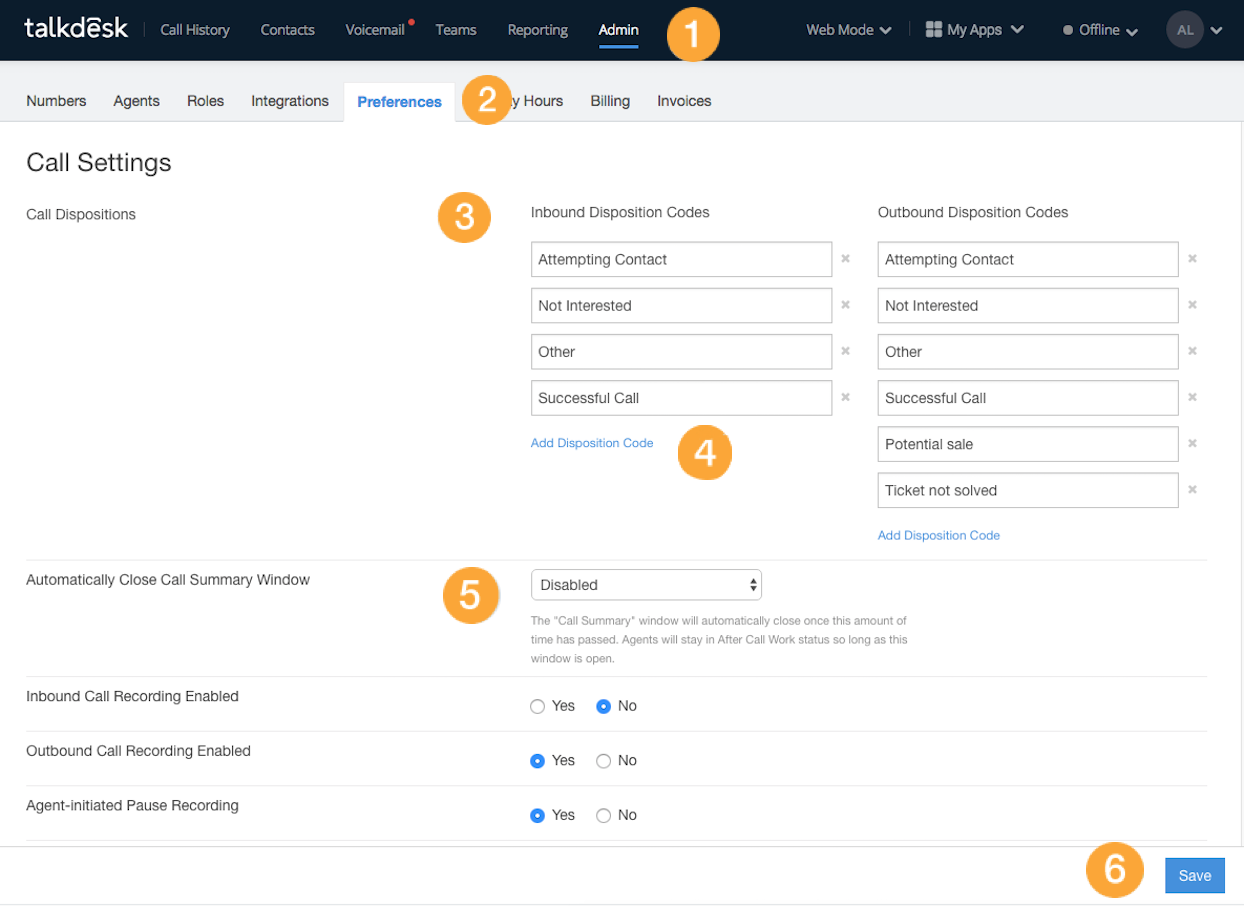Select No for Inbound Call Recording
Screen dimensions: 1244x906
[604, 706]
